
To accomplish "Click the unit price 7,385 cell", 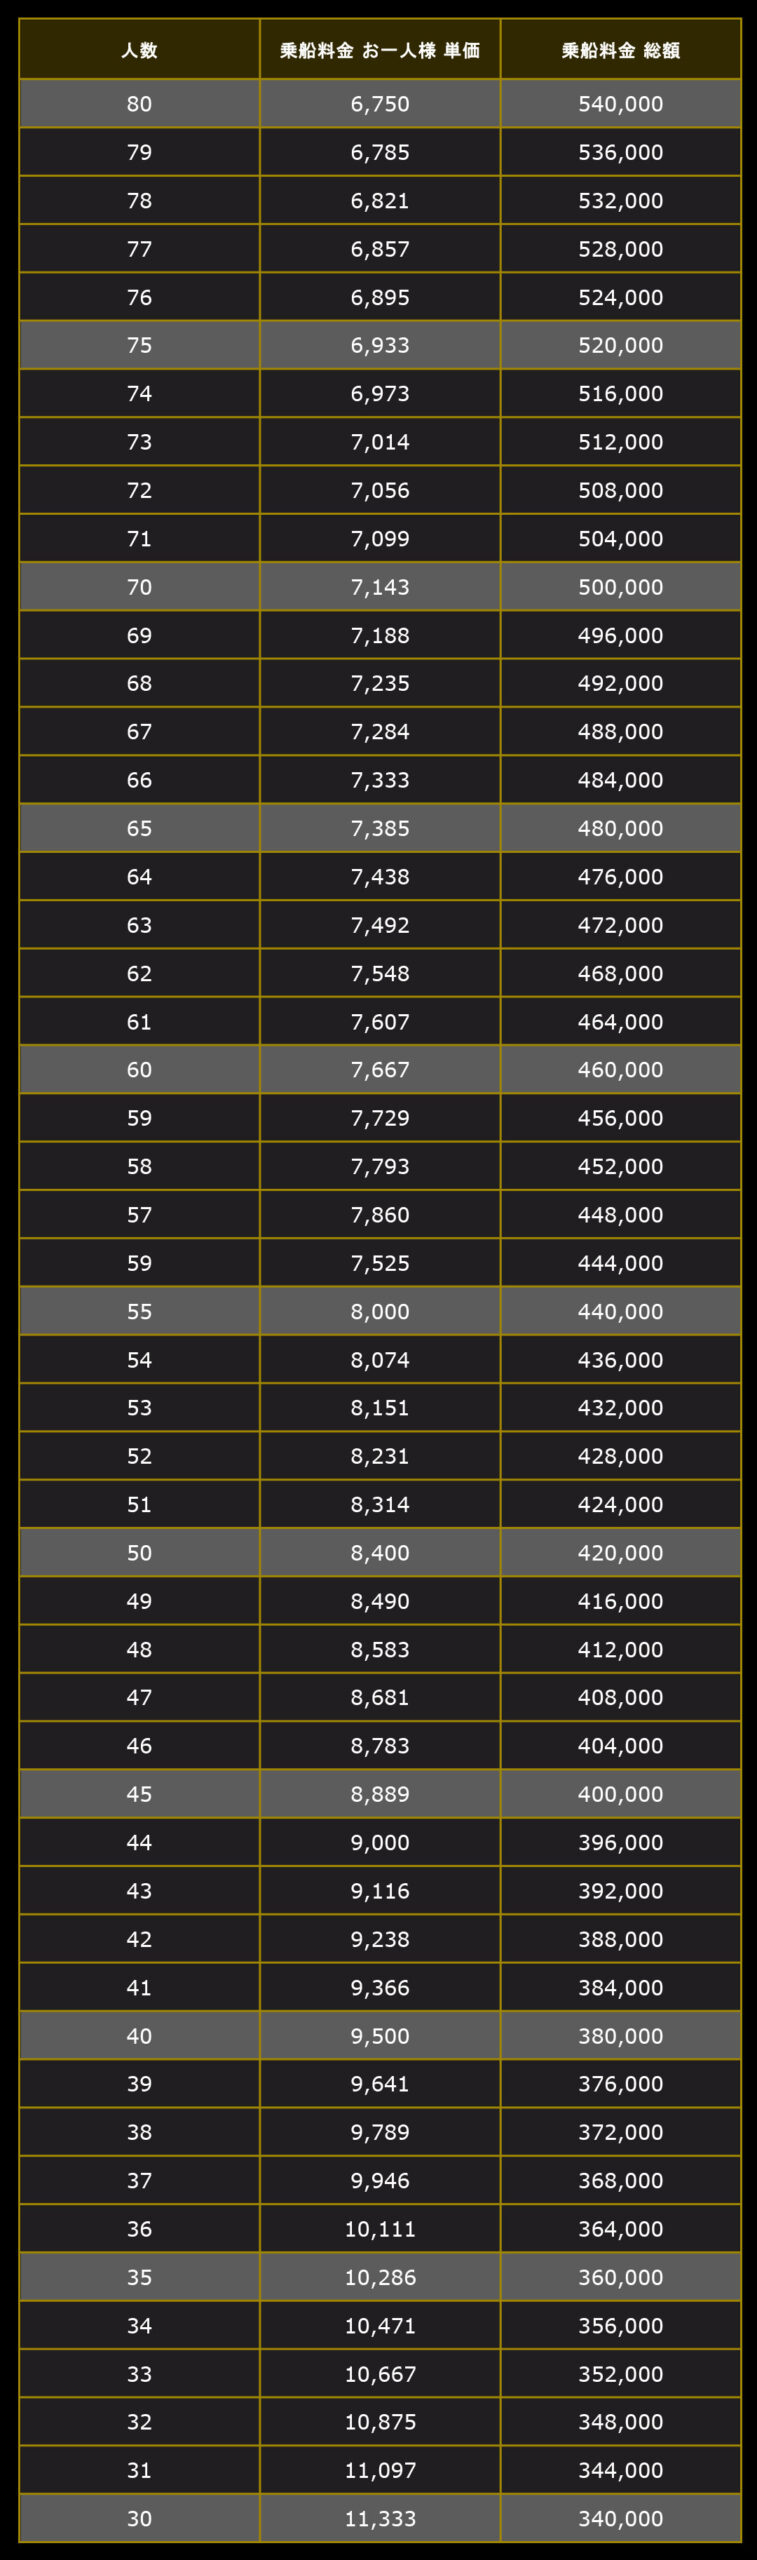I will pos(380,828).
